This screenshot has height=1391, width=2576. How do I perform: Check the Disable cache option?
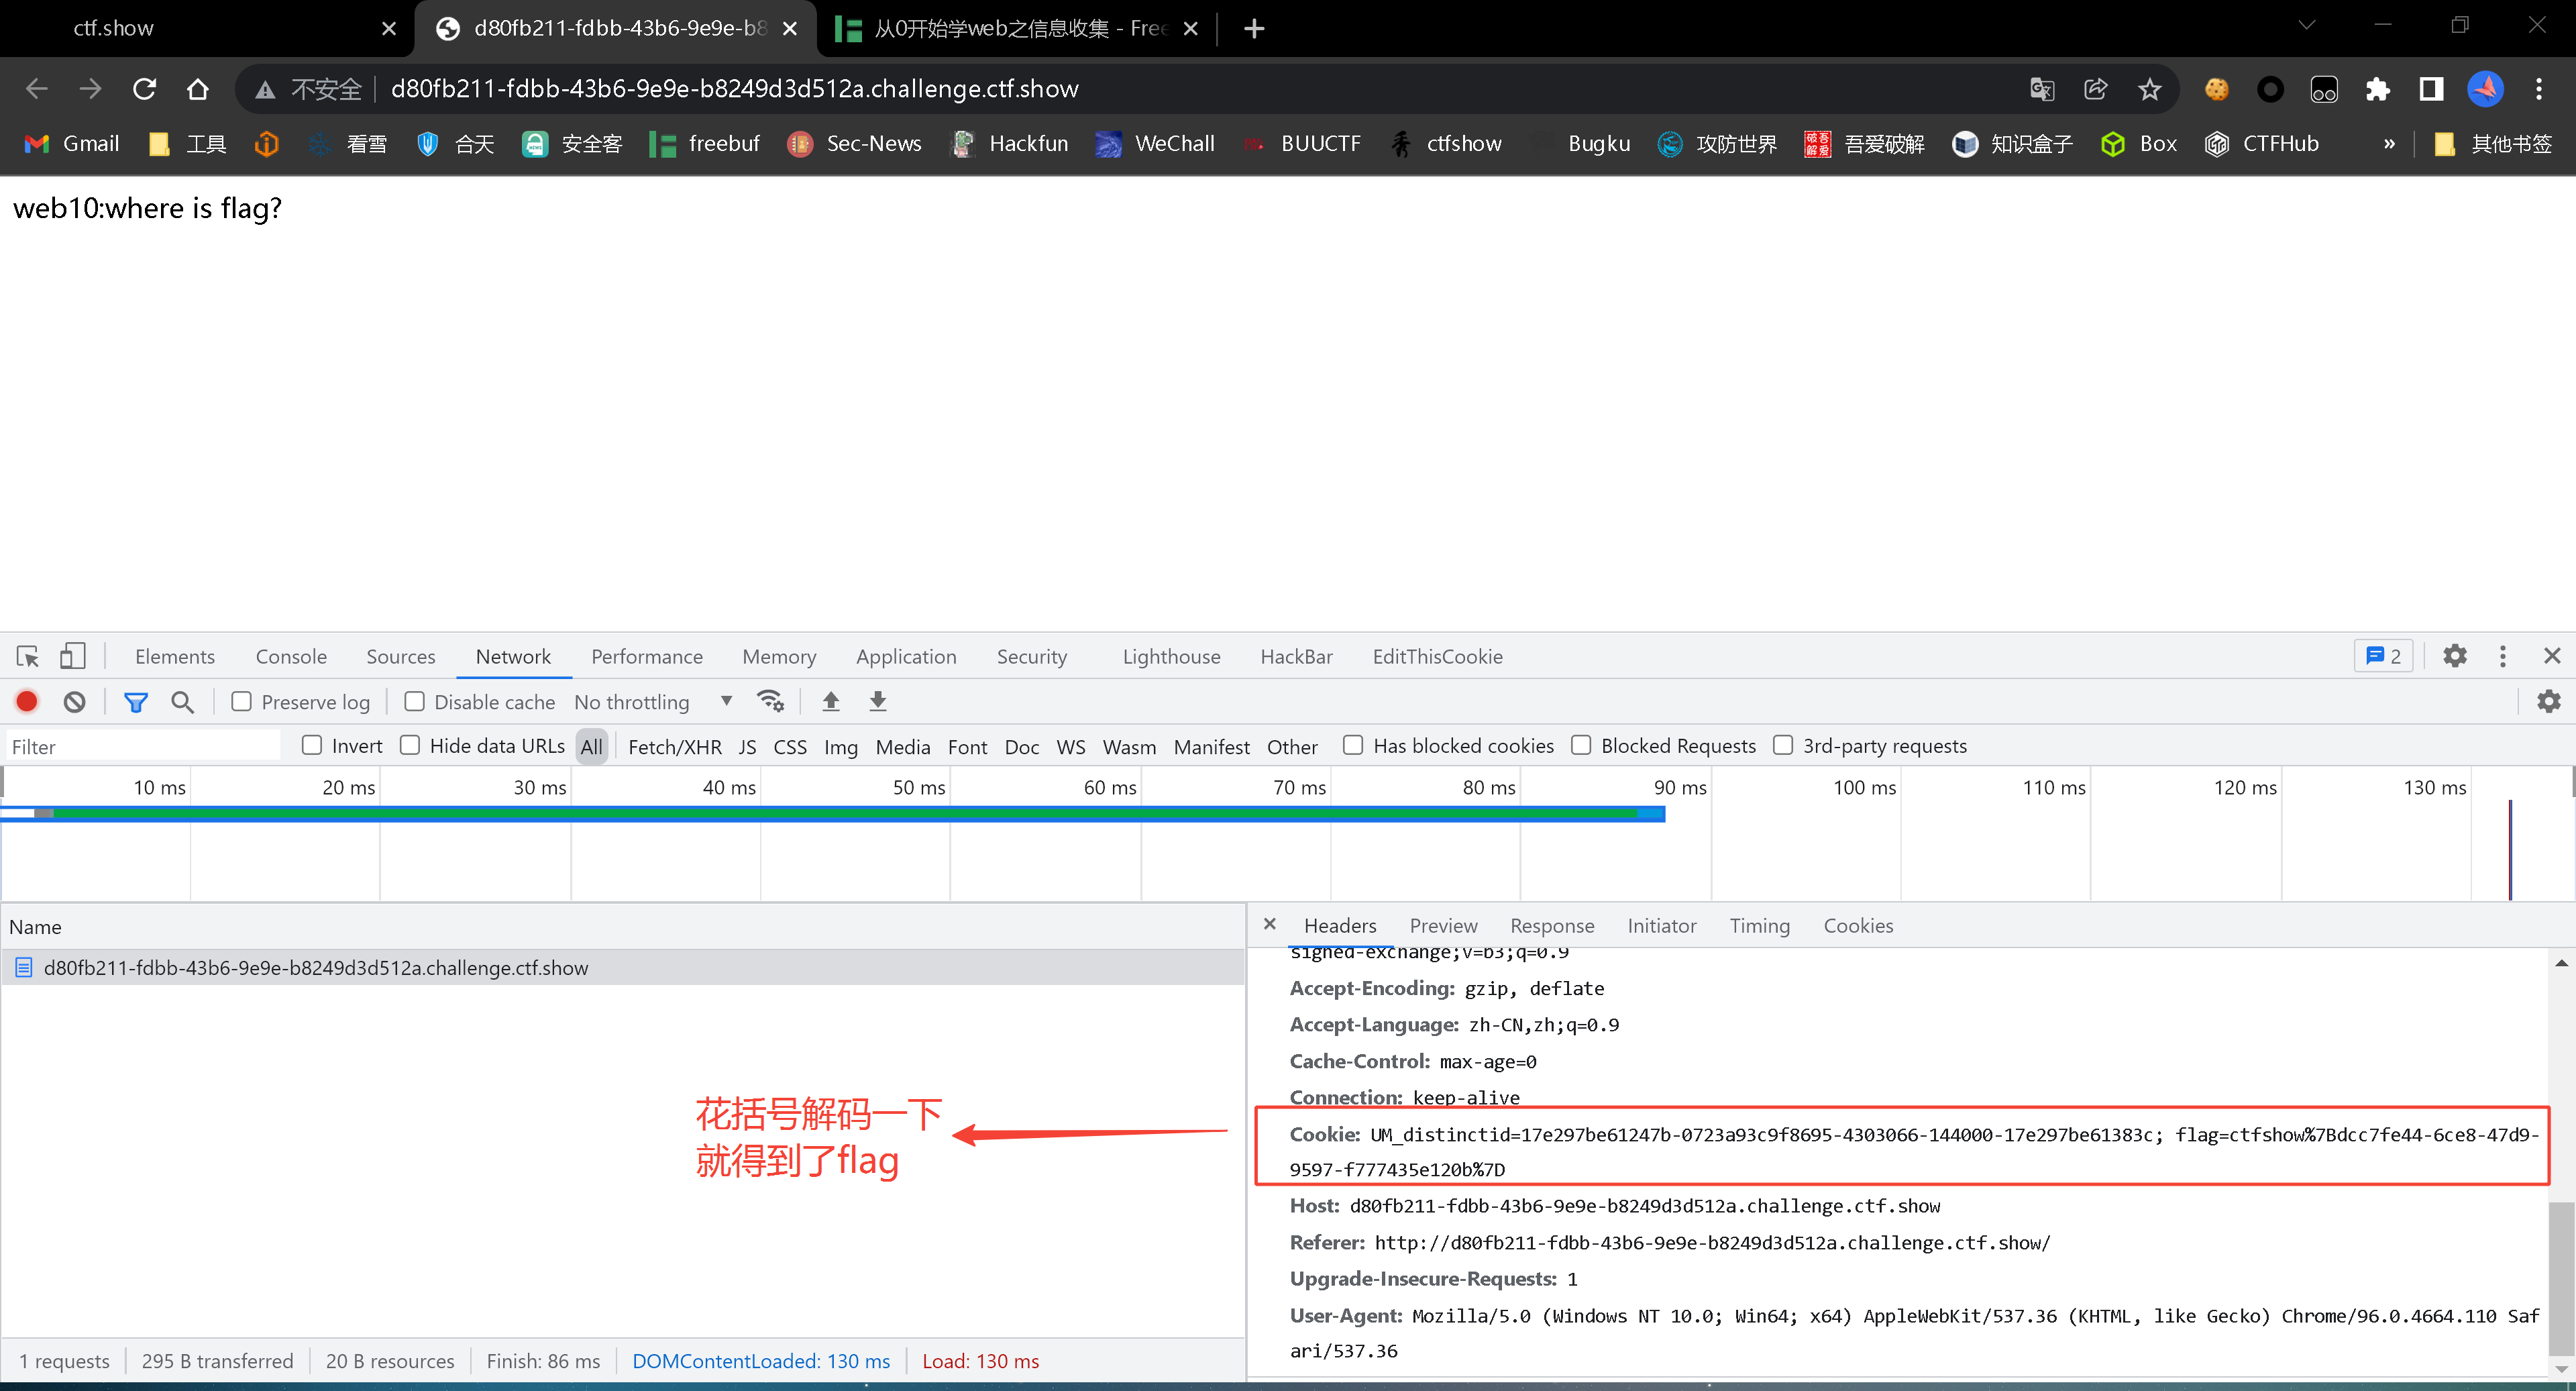[414, 702]
